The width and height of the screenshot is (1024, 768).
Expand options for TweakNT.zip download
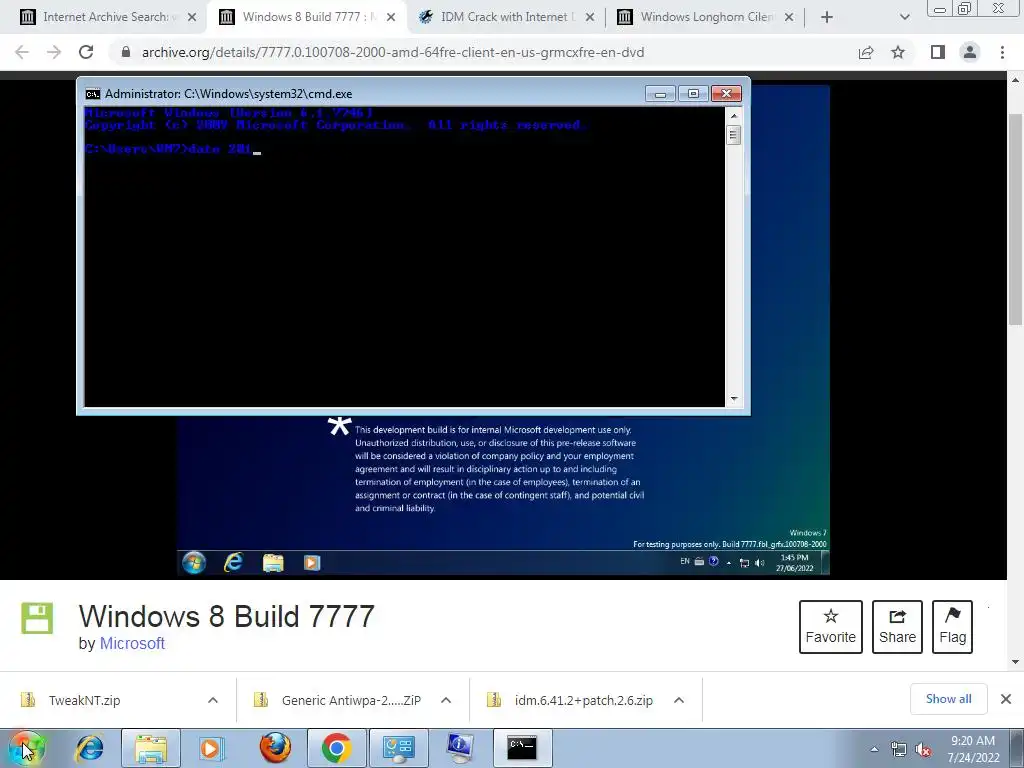pos(213,700)
